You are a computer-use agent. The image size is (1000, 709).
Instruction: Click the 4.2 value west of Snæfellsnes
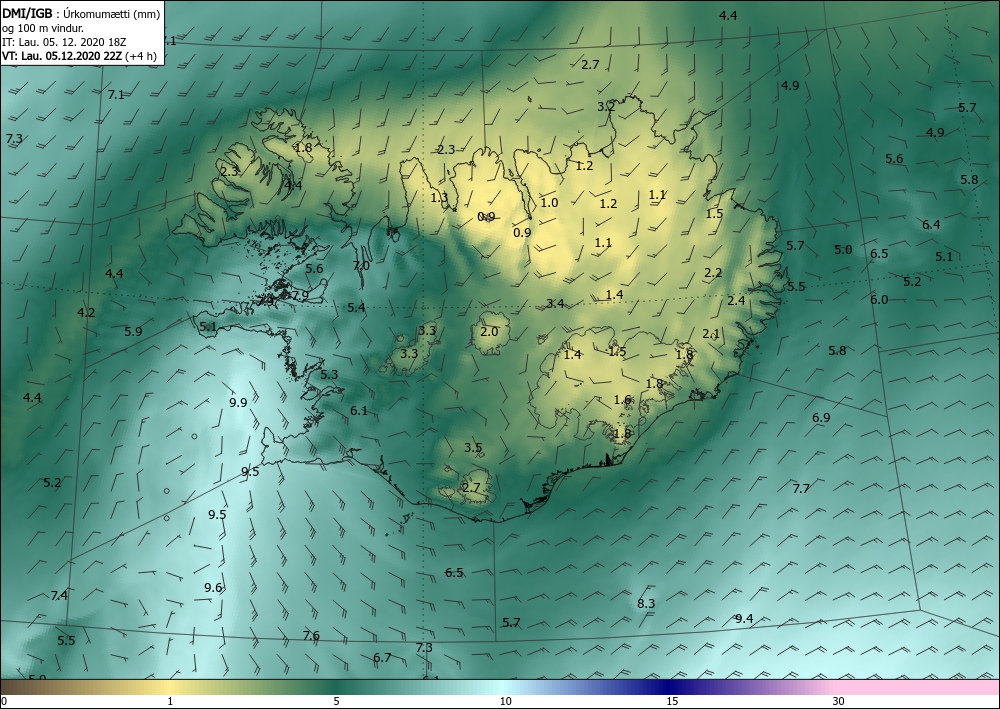coord(86,312)
